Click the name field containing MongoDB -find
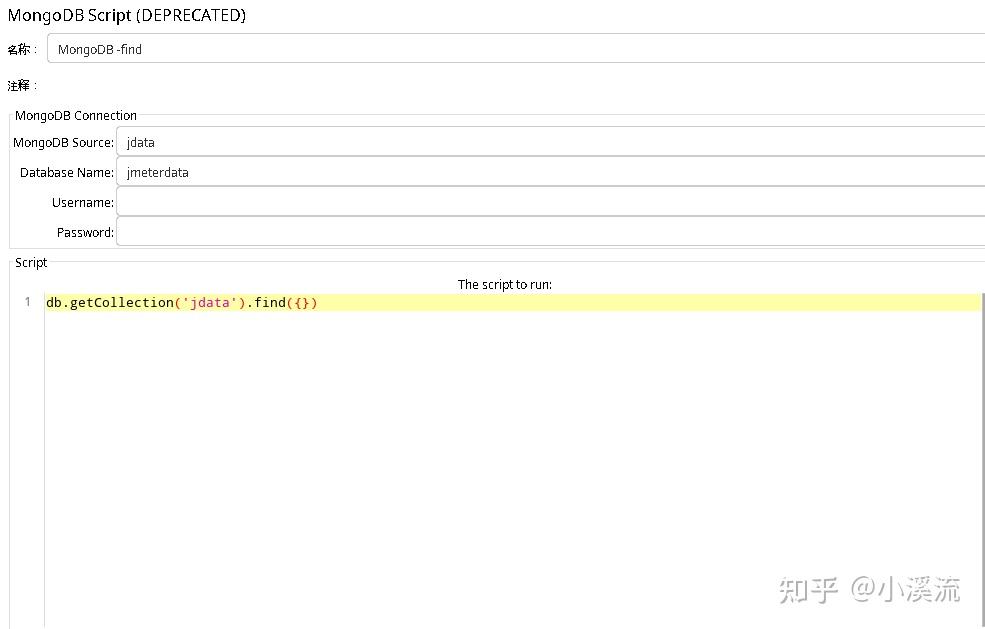This screenshot has width=985, height=629. tap(516, 49)
